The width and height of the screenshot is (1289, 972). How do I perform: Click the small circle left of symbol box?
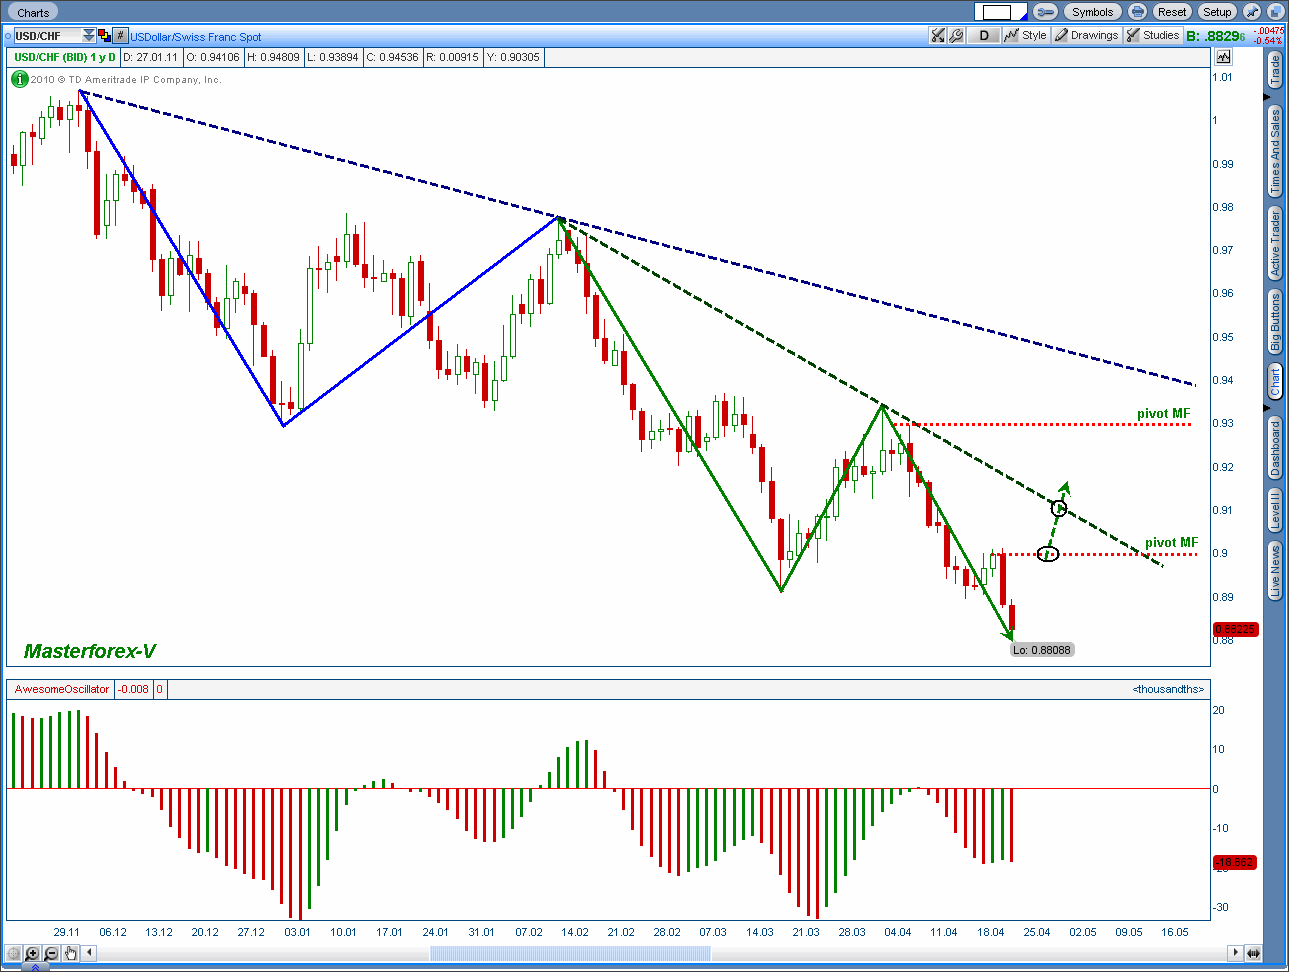(8, 36)
